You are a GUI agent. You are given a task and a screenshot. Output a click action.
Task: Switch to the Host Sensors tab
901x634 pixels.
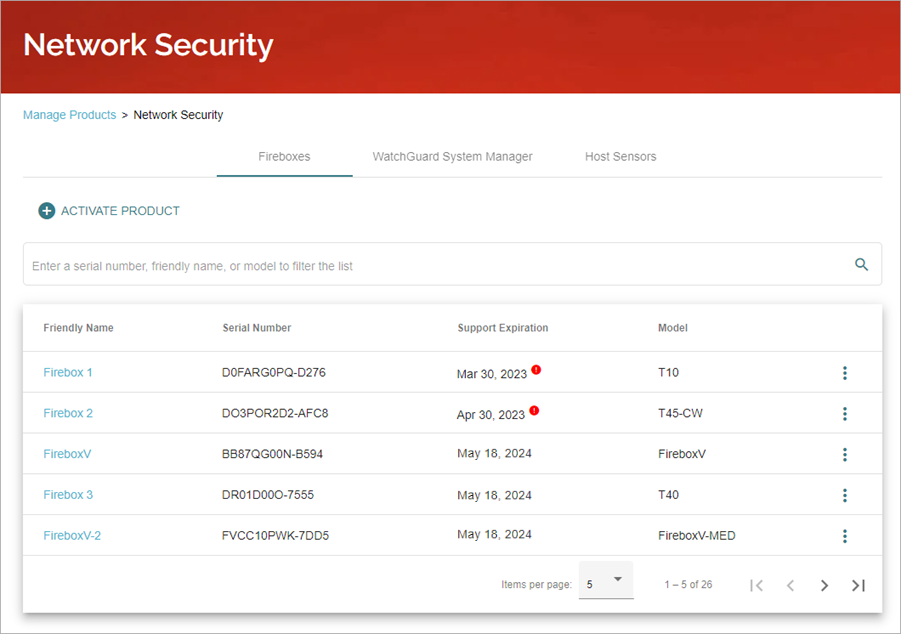coord(620,157)
